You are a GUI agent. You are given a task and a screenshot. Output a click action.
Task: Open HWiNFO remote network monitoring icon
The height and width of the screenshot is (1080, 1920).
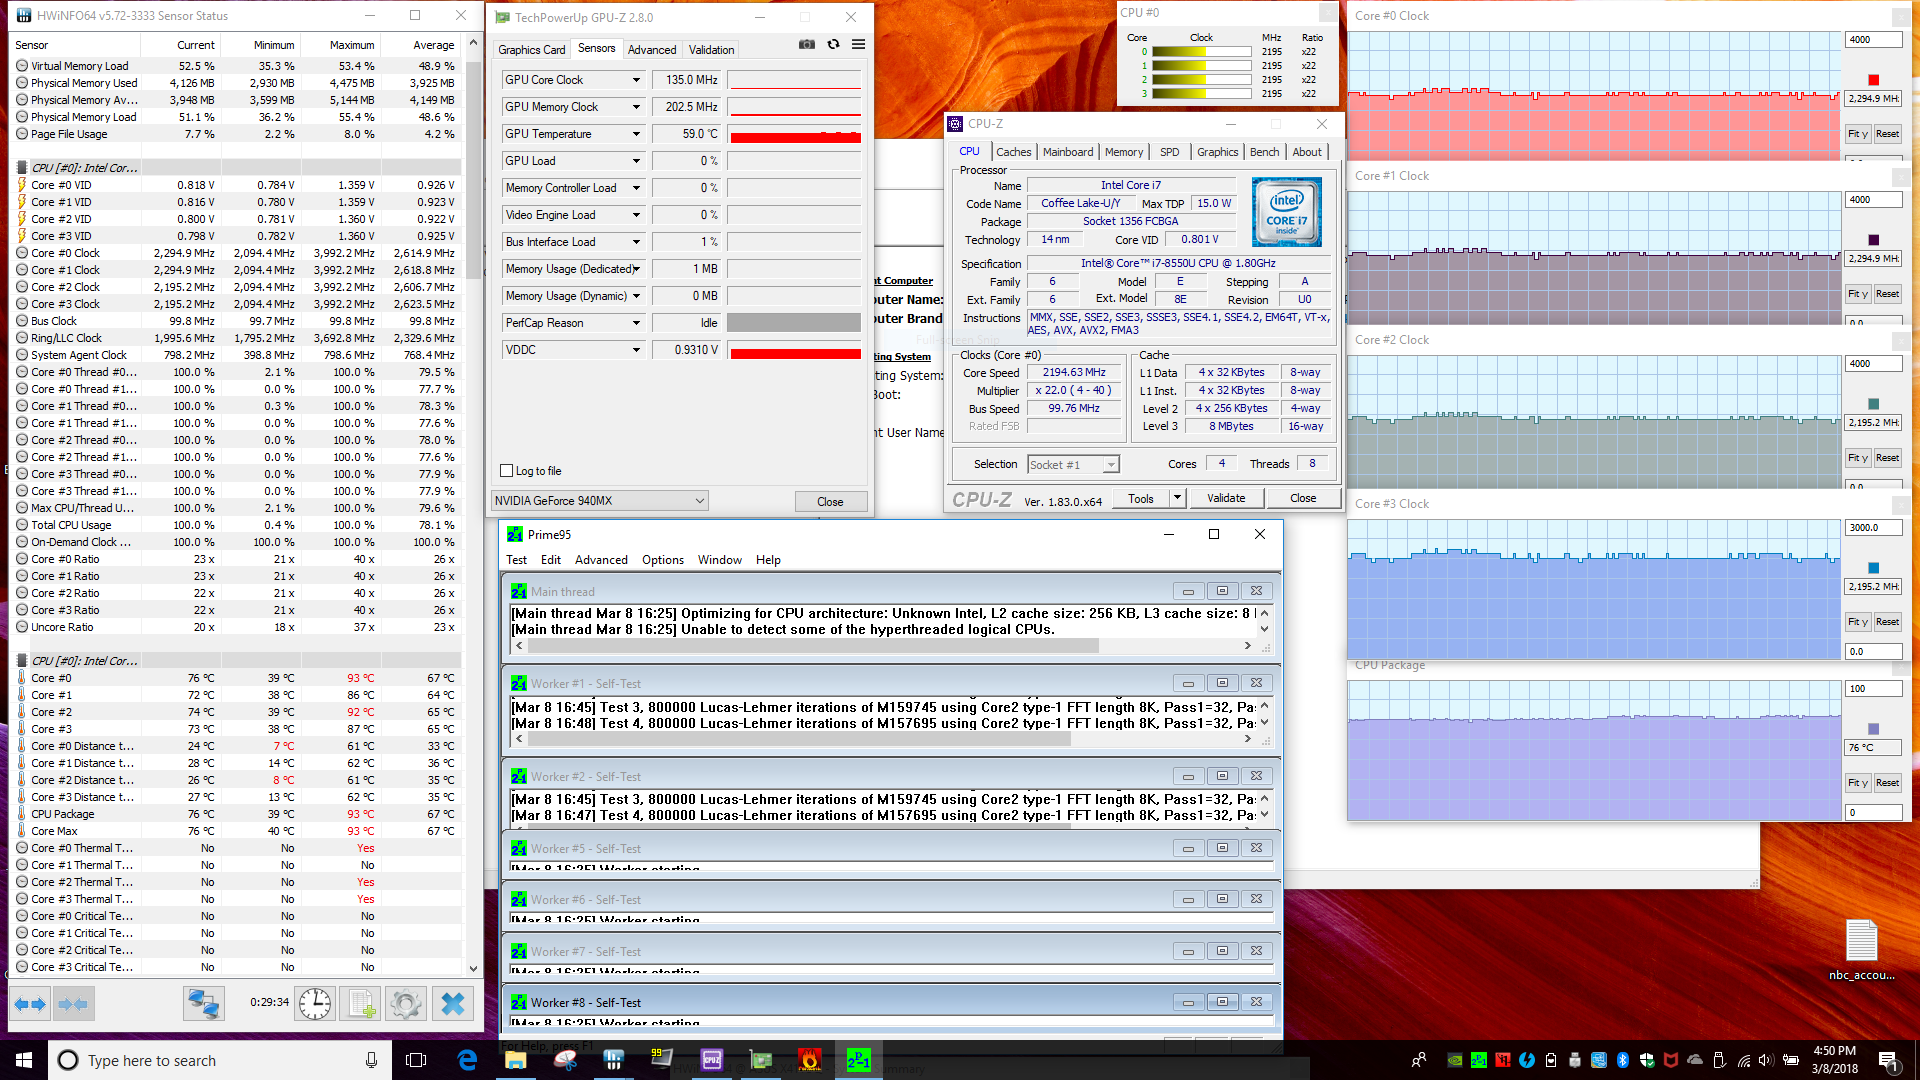(203, 1003)
